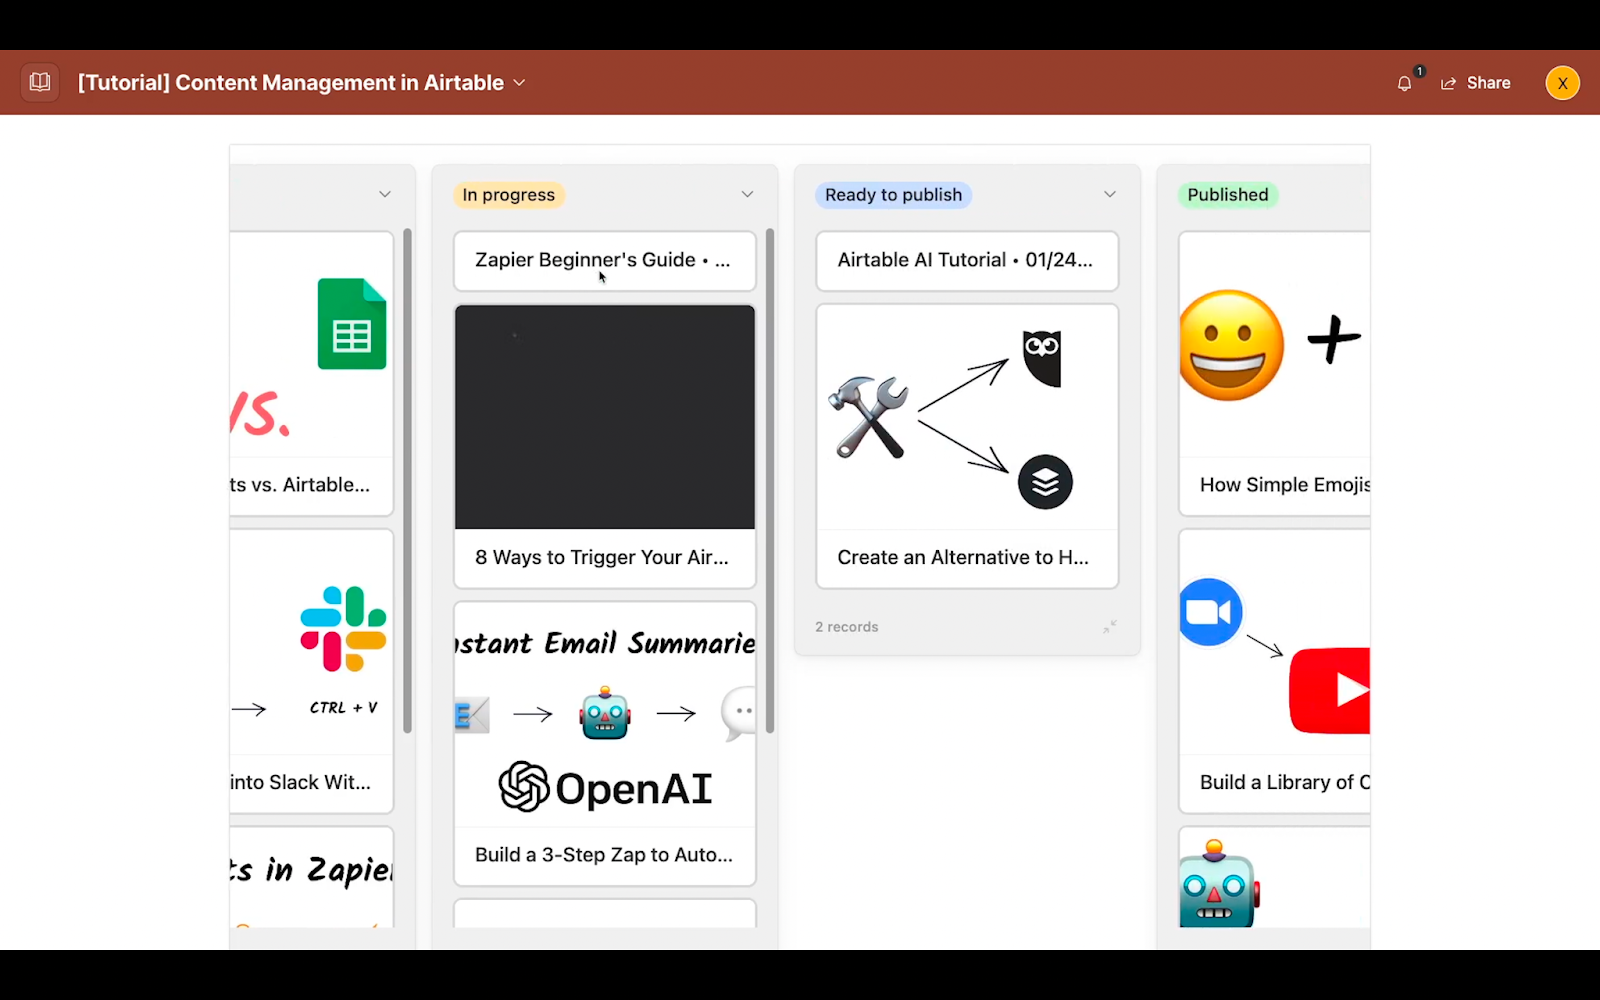Click the ts in Zapier handwritten card heading
Screen dimensions: 1600x1000
pyautogui.click(x=311, y=870)
